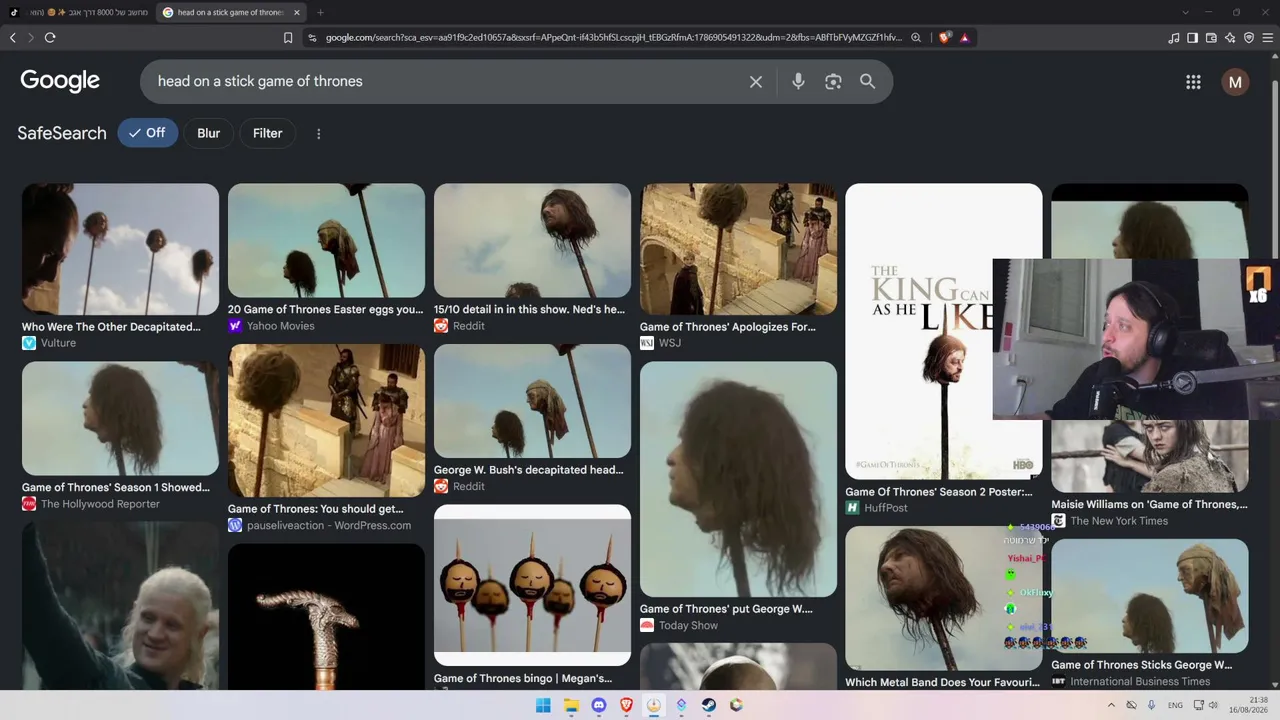
Task: Open the '15/10 detail in this show' Reddit result
Action: (529, 310)
